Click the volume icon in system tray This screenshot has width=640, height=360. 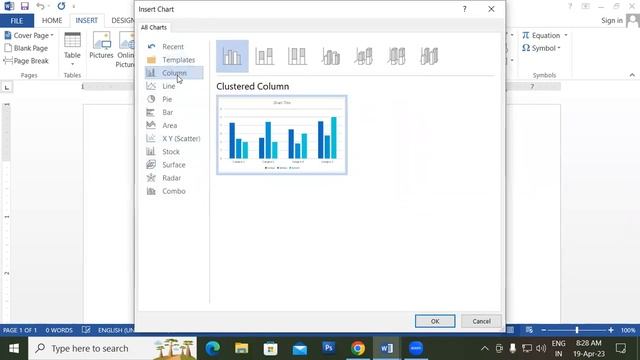tap(541, 348)
